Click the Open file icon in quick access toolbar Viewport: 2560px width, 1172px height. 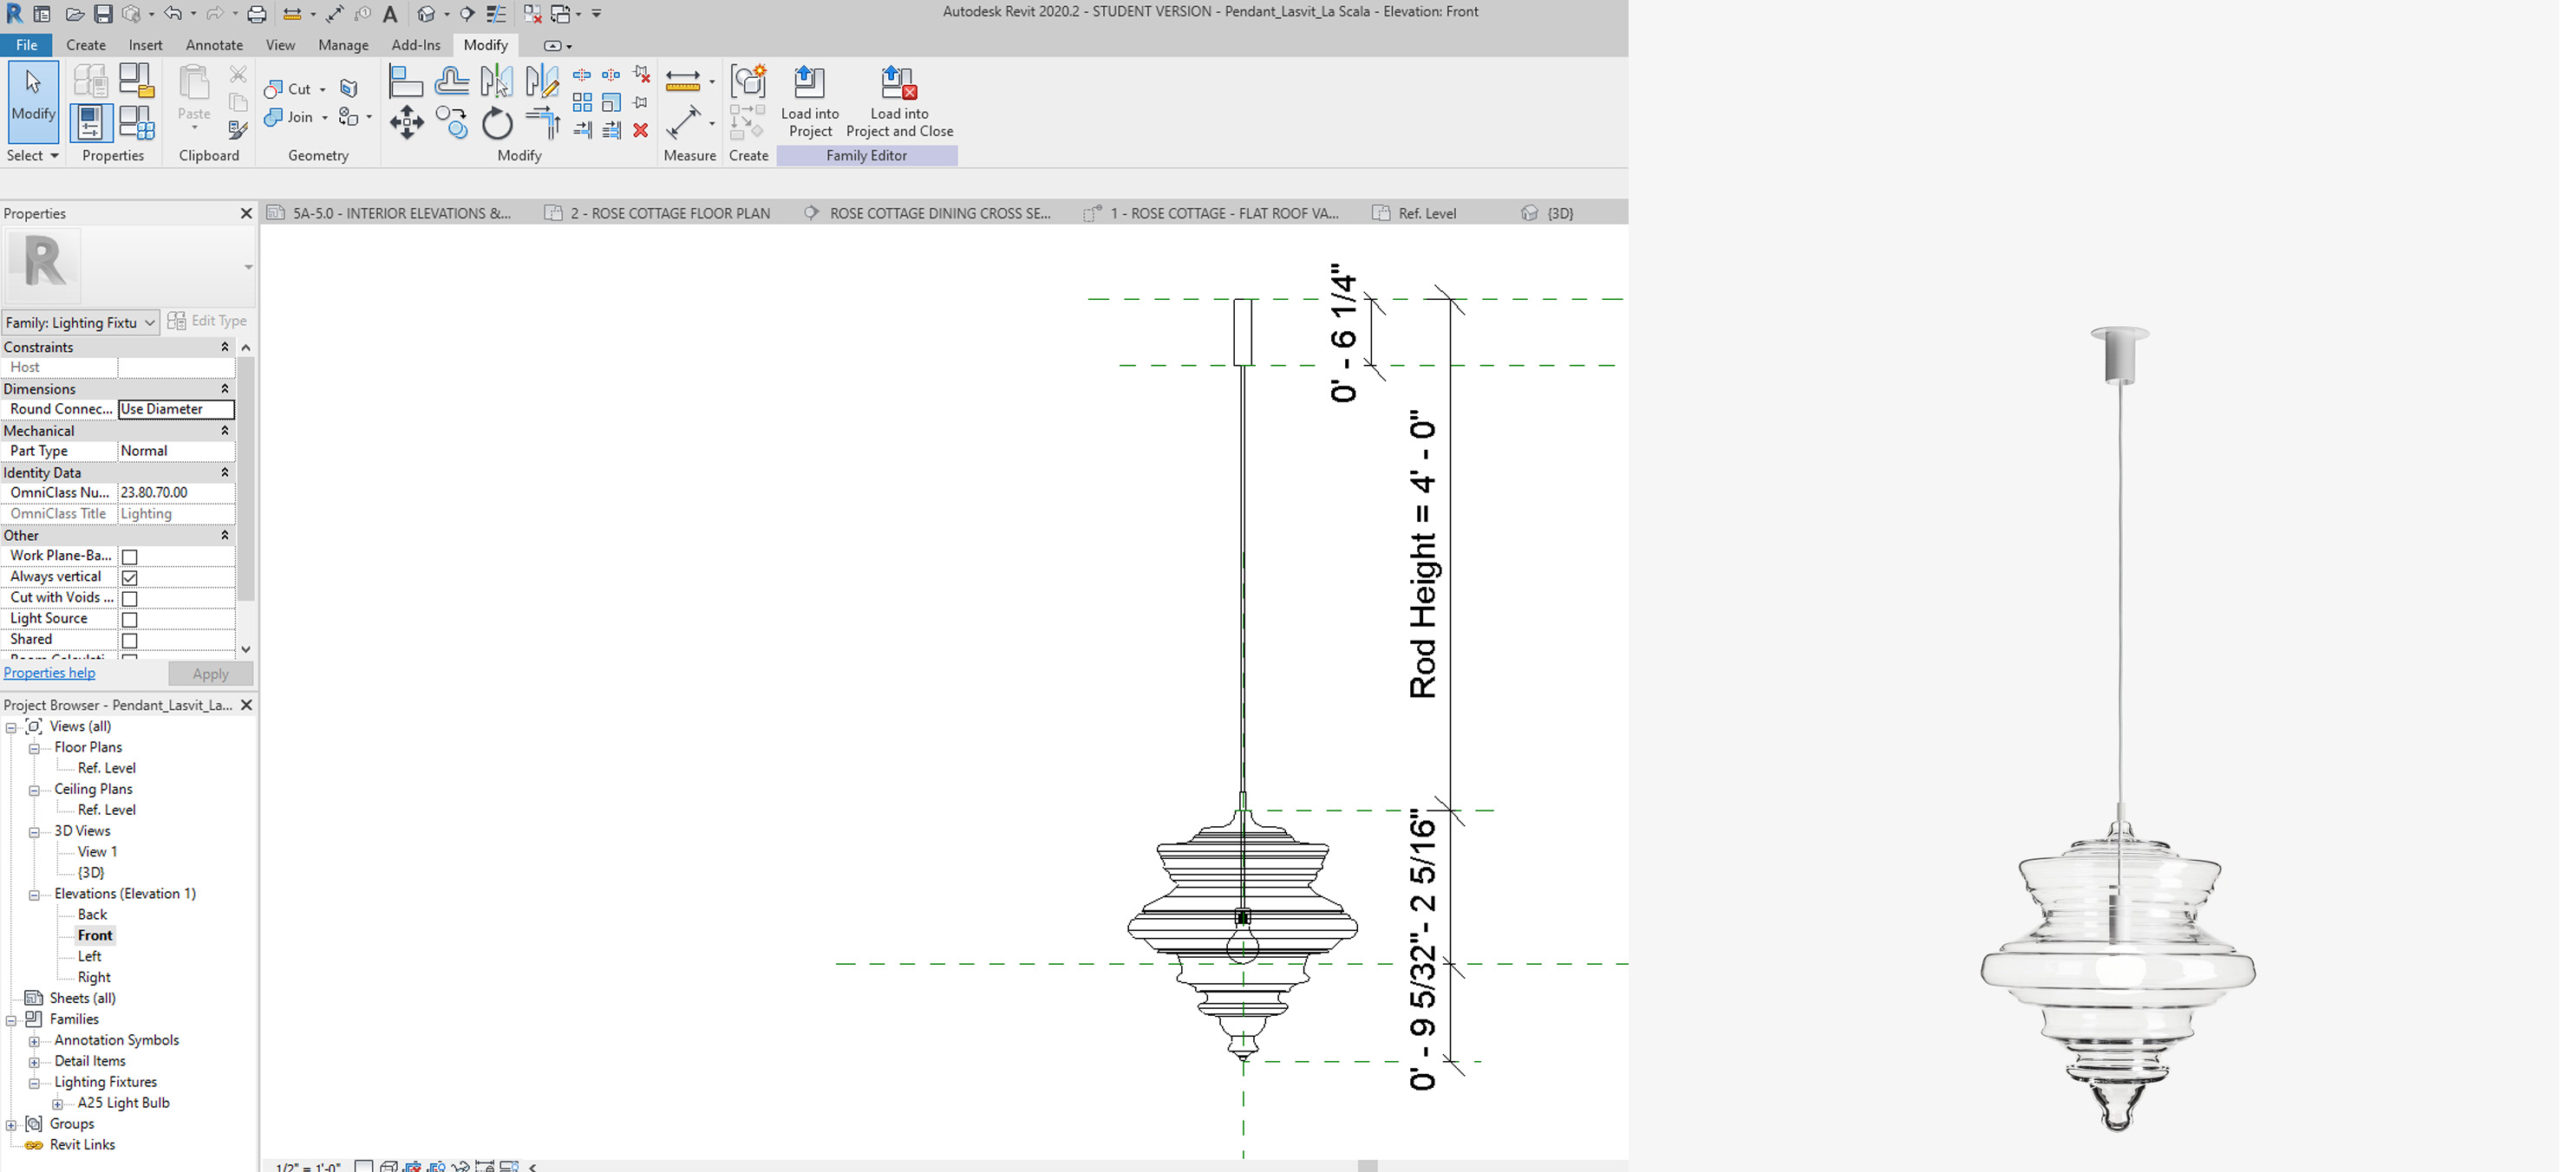click(74, 14)
